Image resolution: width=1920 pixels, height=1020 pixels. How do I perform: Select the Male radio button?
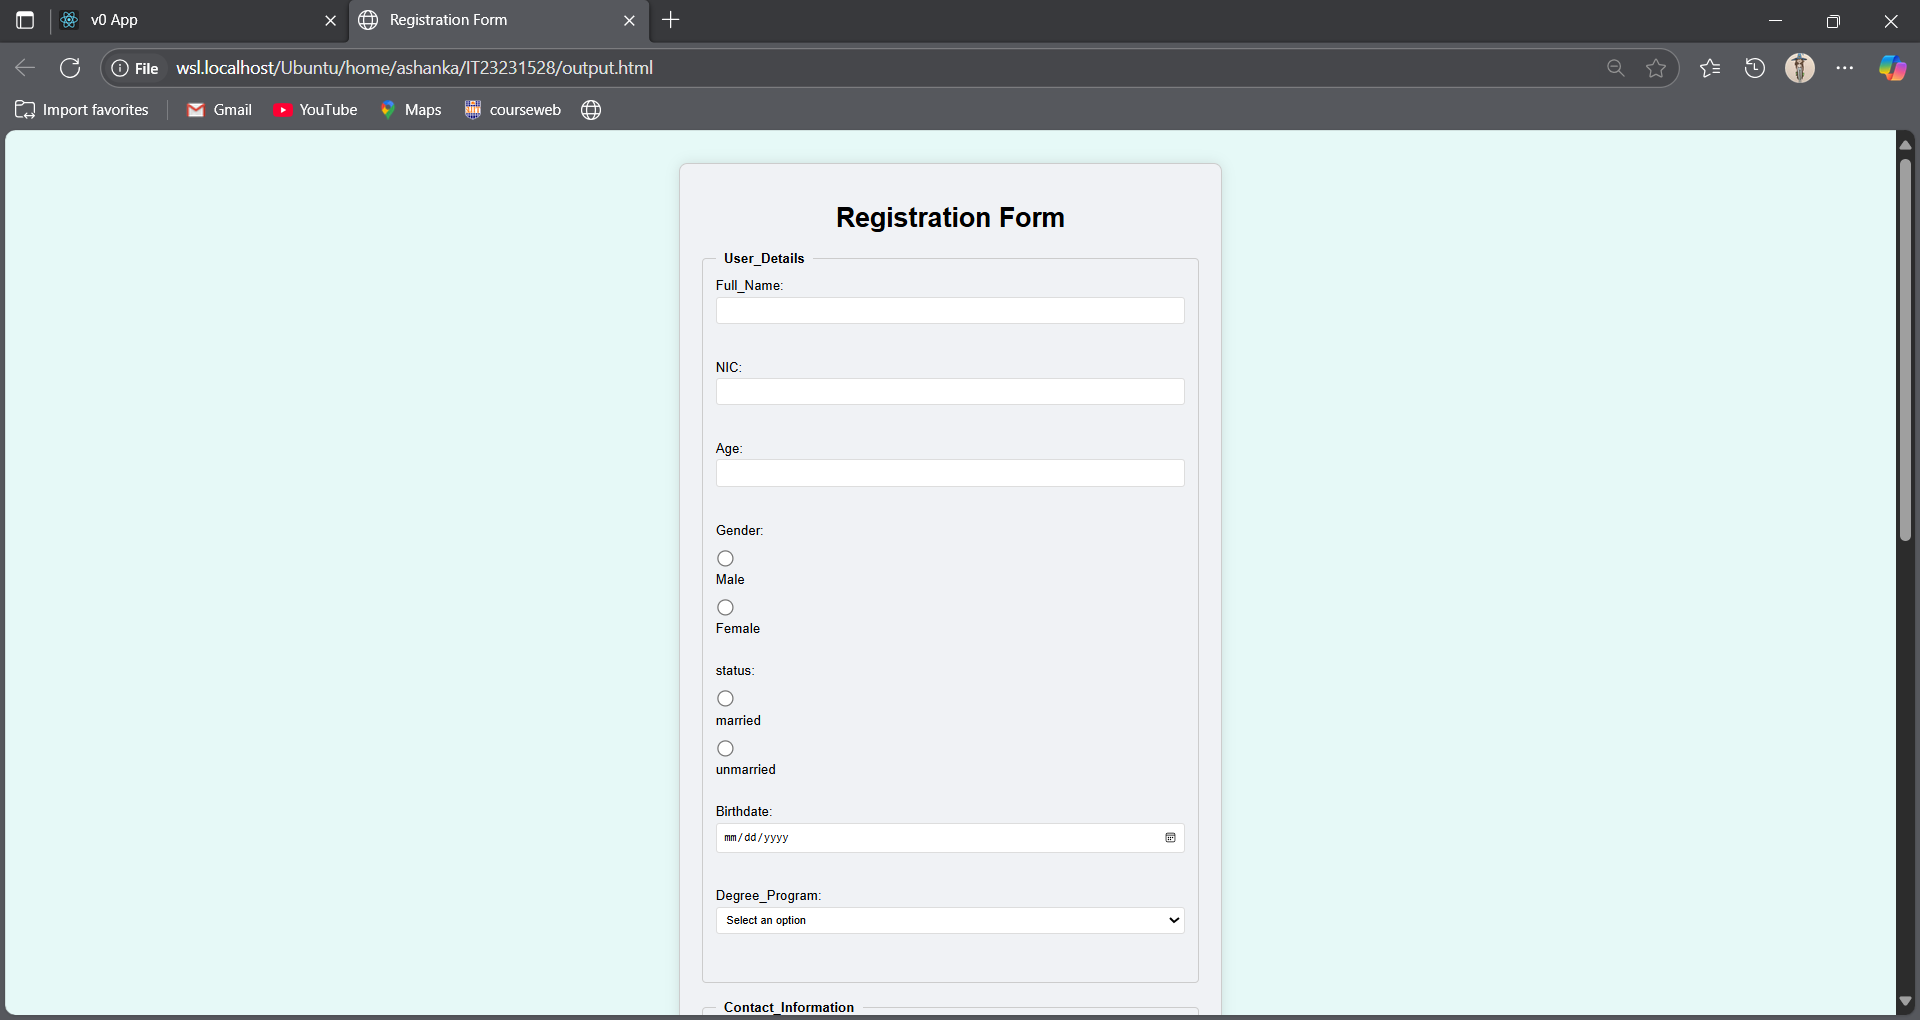click(x=725, y=558)
